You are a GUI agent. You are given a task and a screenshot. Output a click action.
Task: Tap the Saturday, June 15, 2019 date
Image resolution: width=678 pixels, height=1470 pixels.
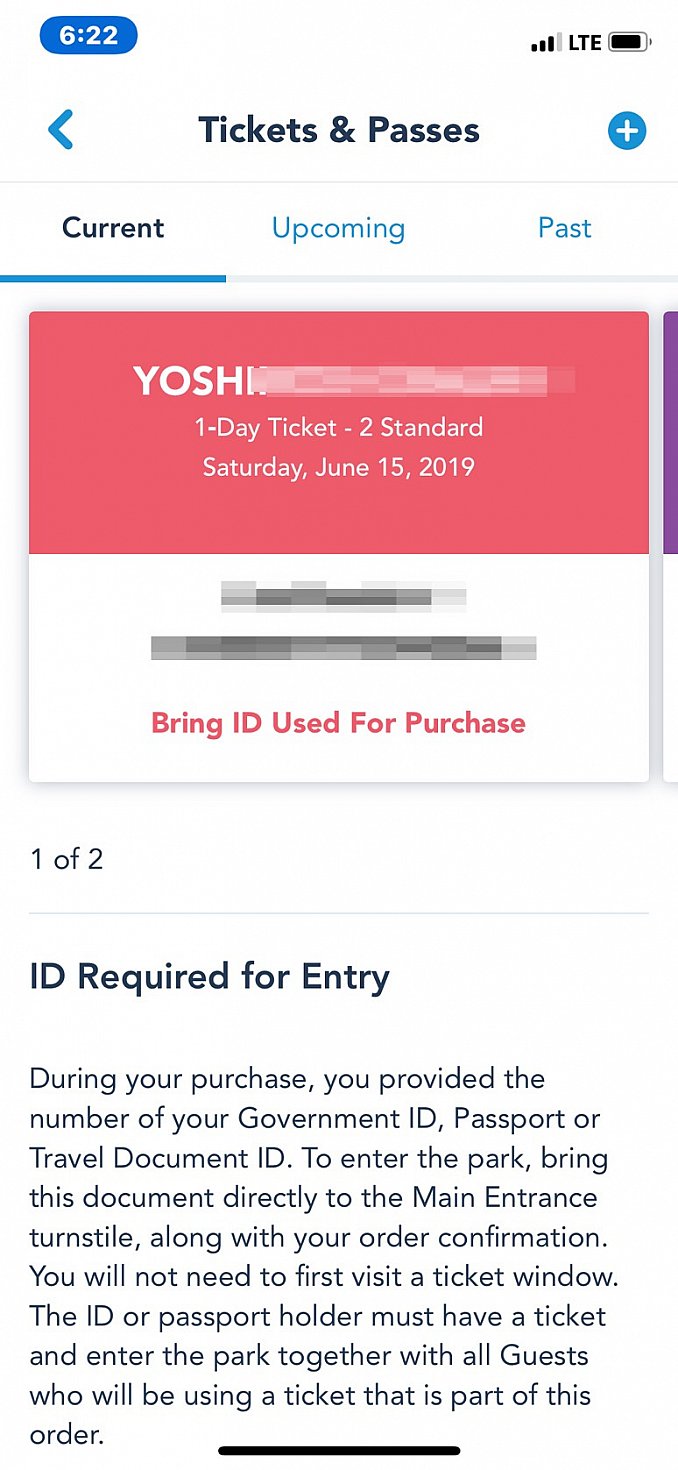339,467
